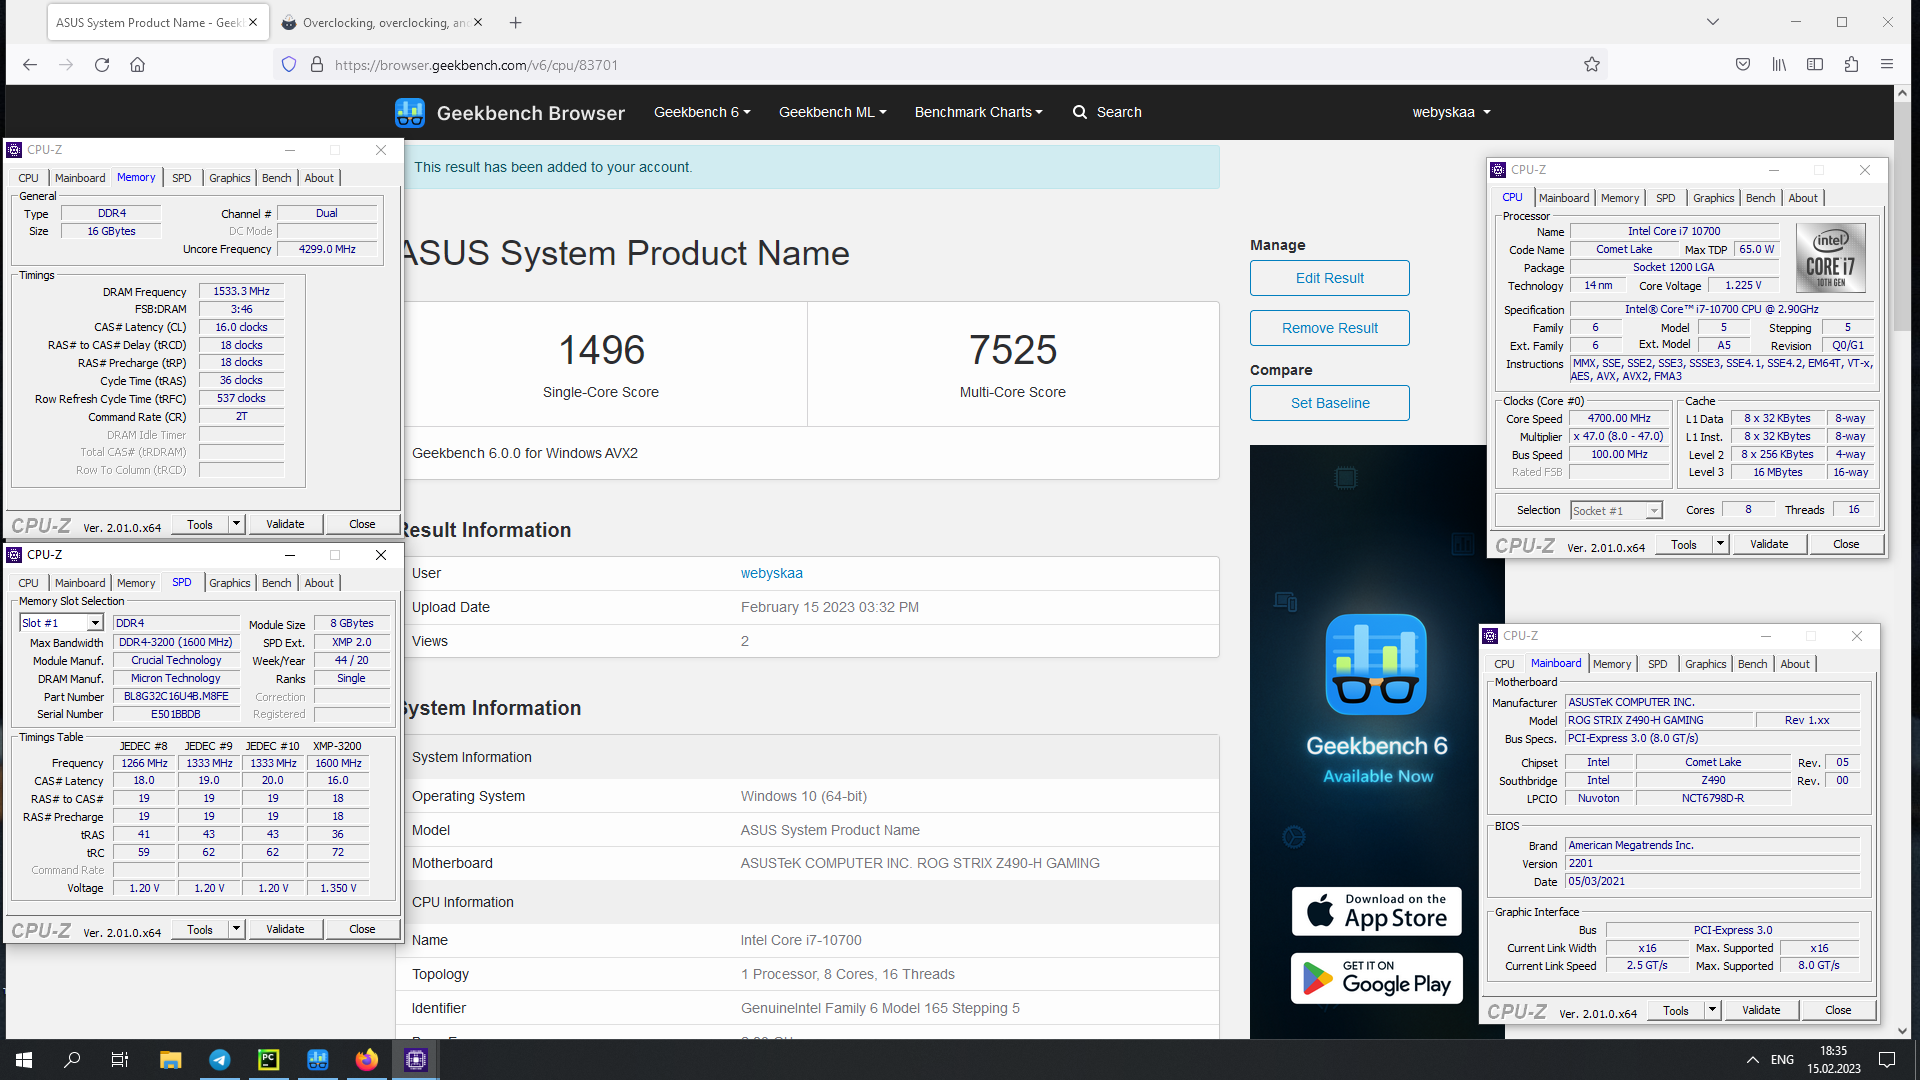This screenshot has width=1920, height=1080.
Task: Open PyCharm from the taskbar
Action: click(268, 1060)
